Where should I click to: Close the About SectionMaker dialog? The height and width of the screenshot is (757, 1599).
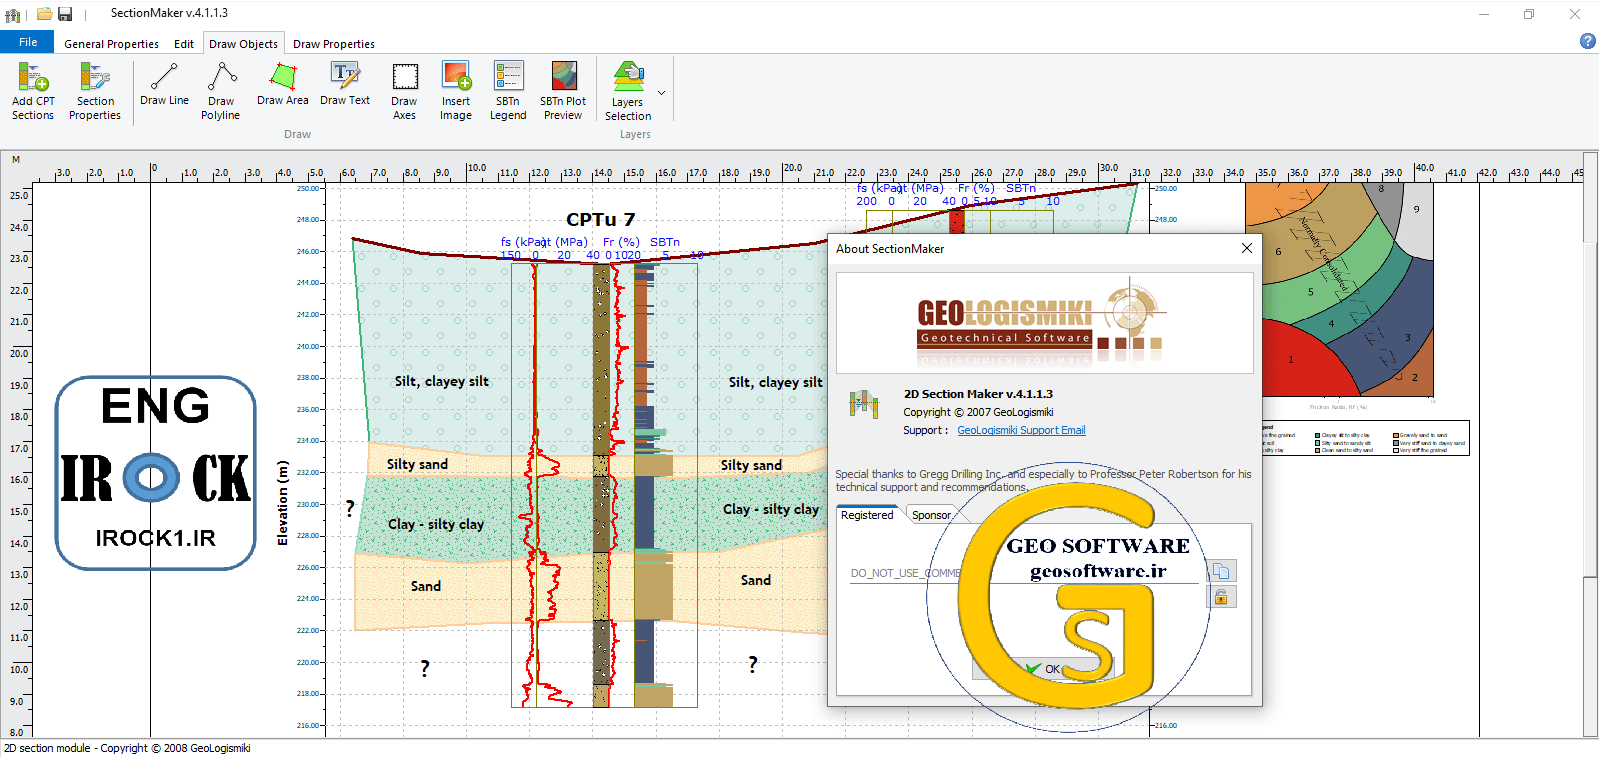(1246, 248)
